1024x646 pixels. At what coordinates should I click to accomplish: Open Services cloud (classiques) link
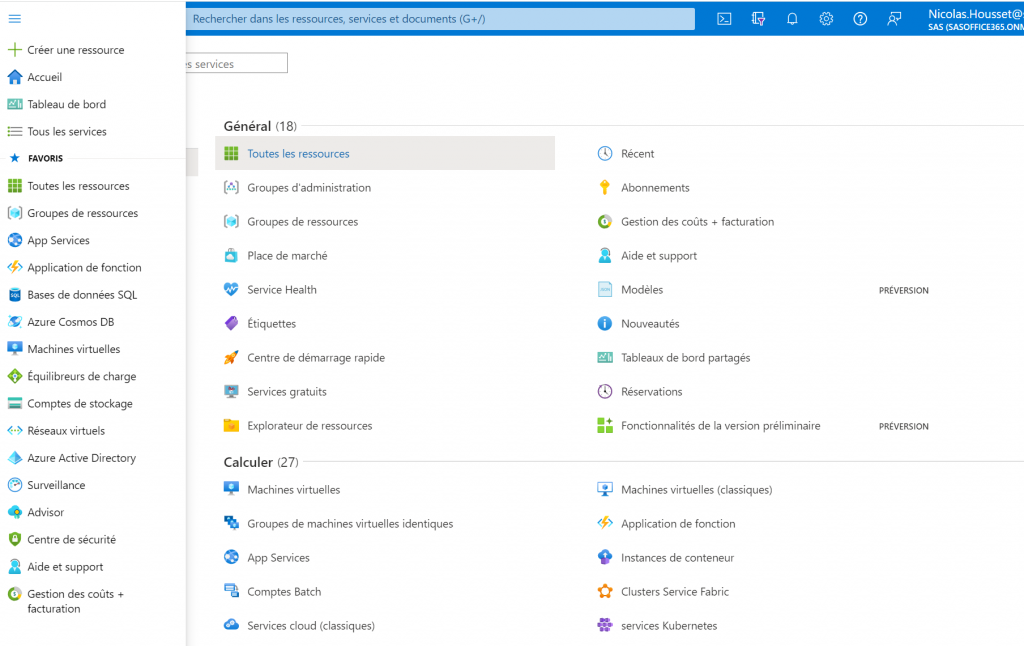click(x=311, y=626)
